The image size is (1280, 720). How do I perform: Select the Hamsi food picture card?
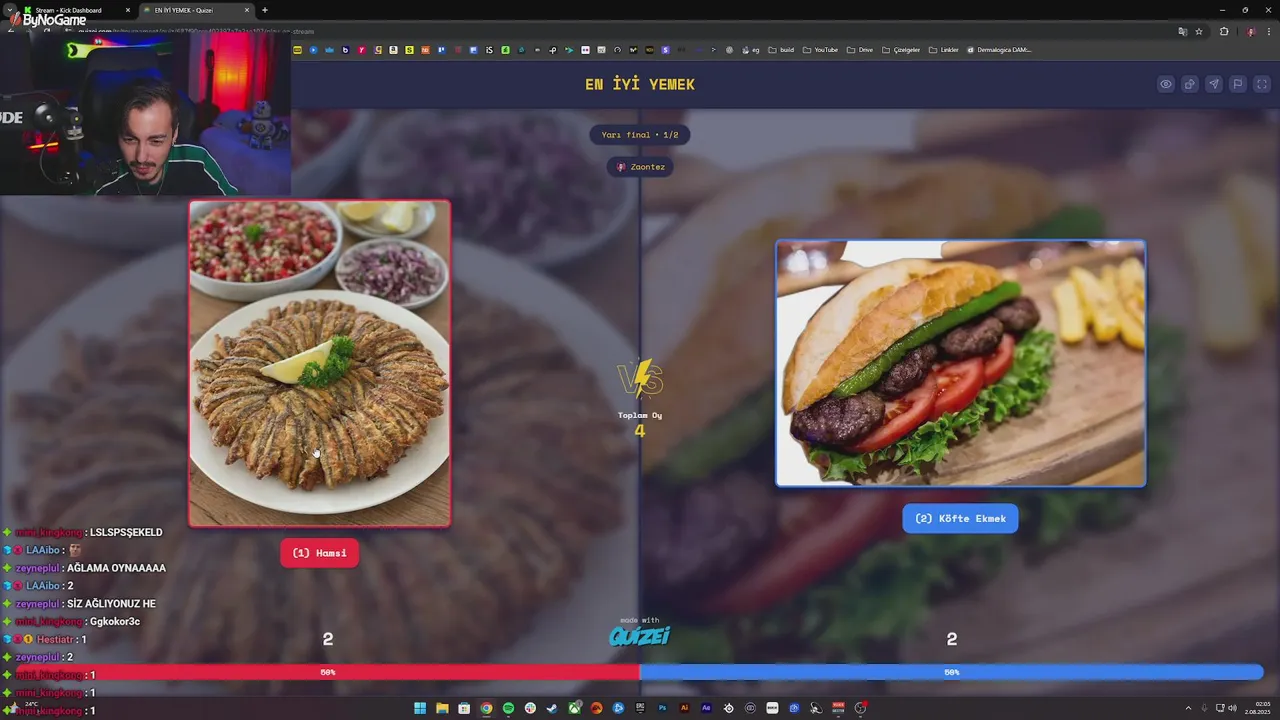coord(320,363)
